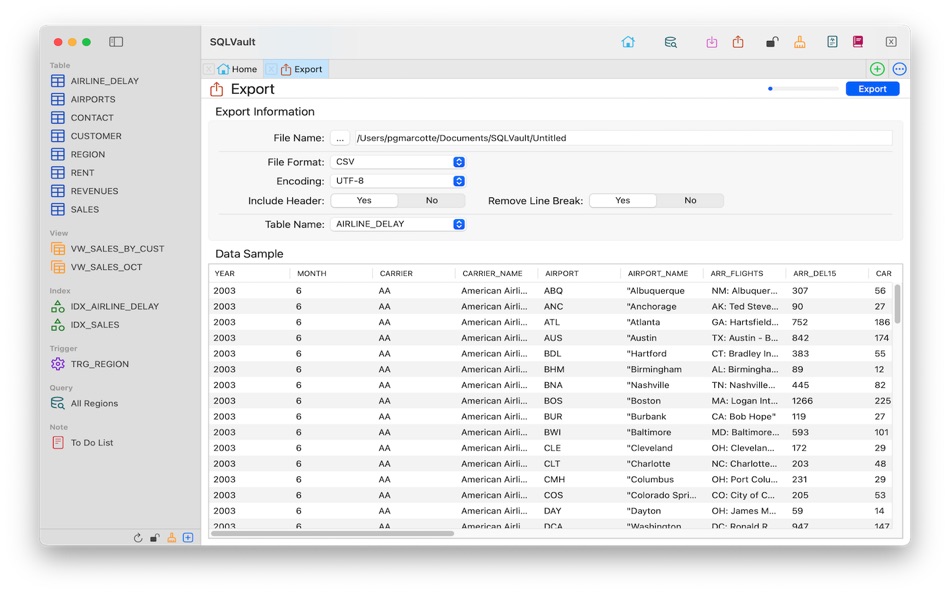
Task: Click the IDX_SALES index icon
Action: (x=58, y=324)
